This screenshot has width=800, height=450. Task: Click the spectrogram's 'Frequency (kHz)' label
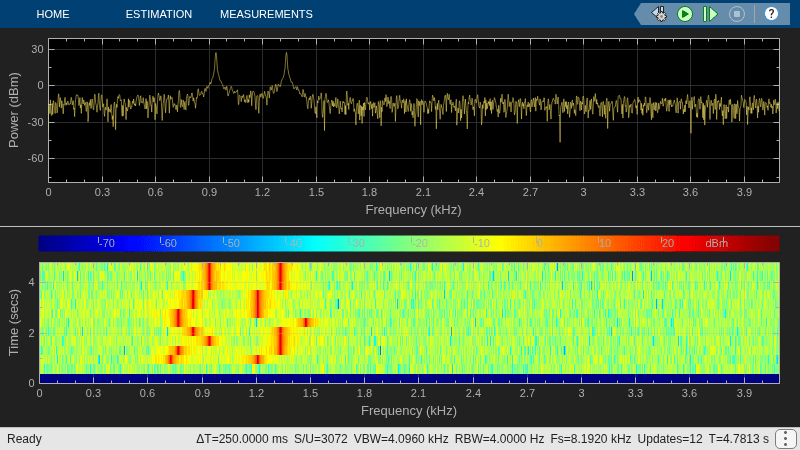(409, 411)
